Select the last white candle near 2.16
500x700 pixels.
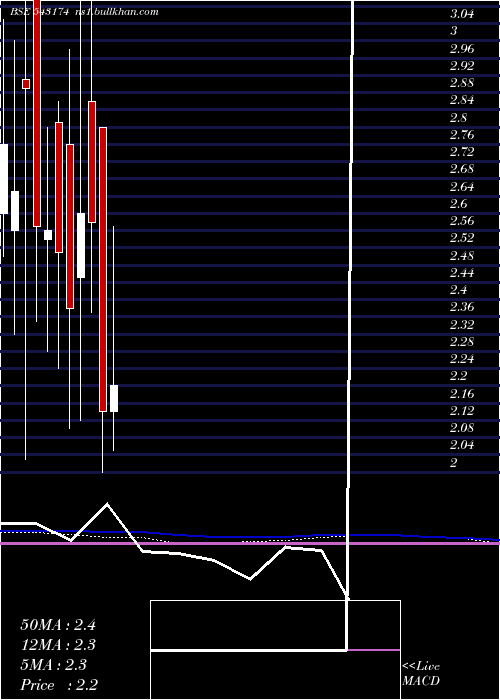click(x=114, y=398)
